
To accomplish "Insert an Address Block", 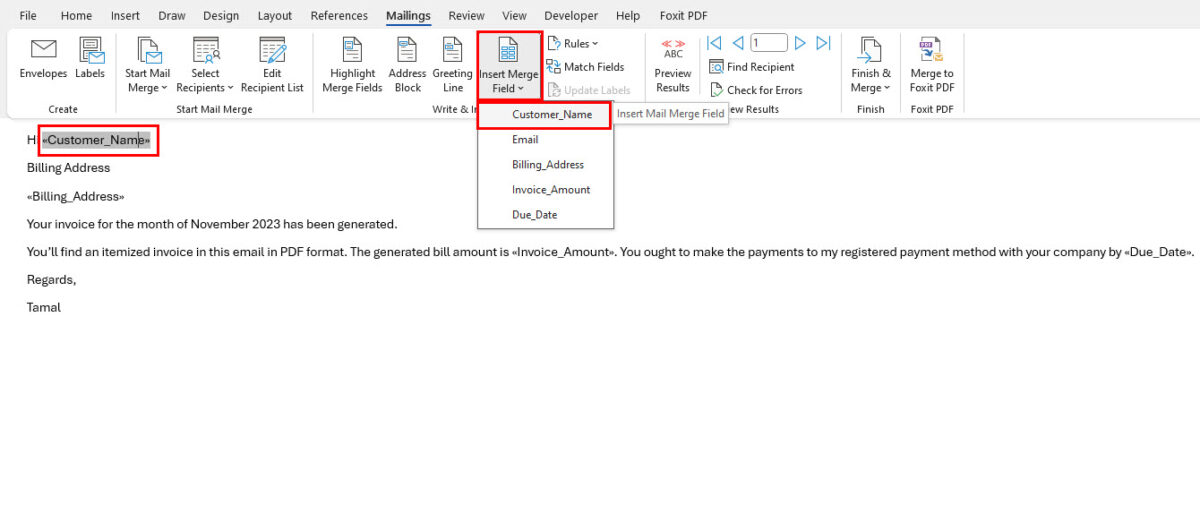I will tap(407, 66).
